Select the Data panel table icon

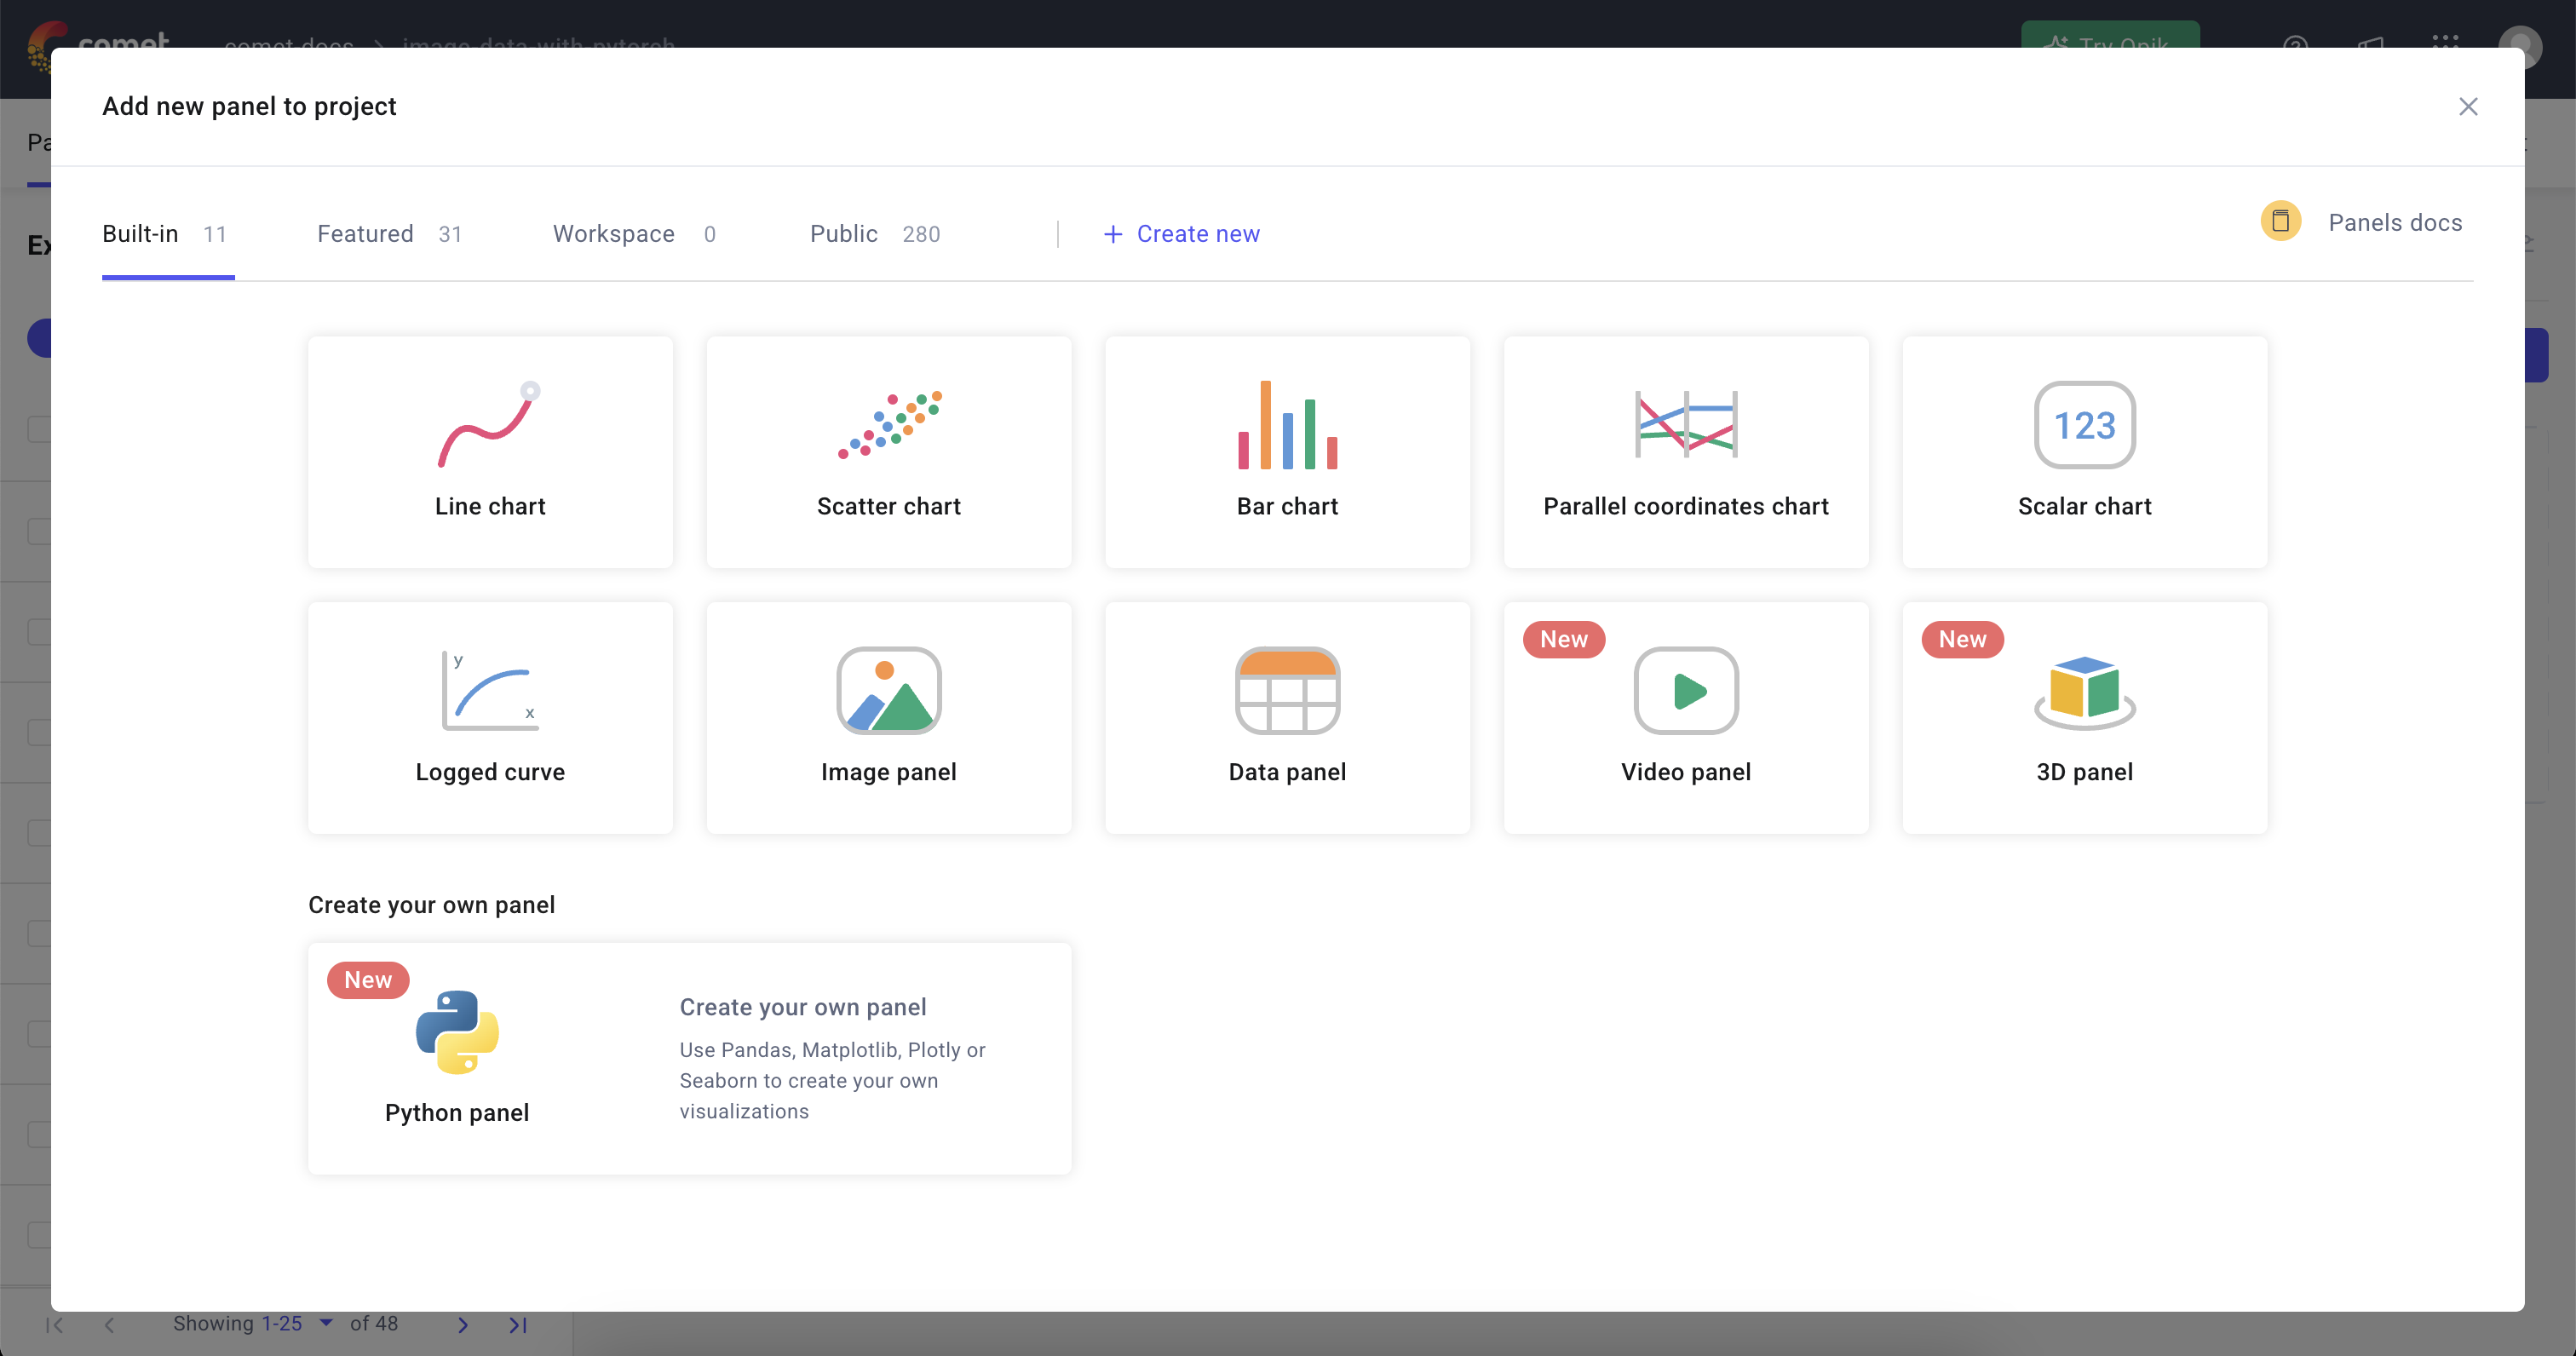[x=1286, y=691]
